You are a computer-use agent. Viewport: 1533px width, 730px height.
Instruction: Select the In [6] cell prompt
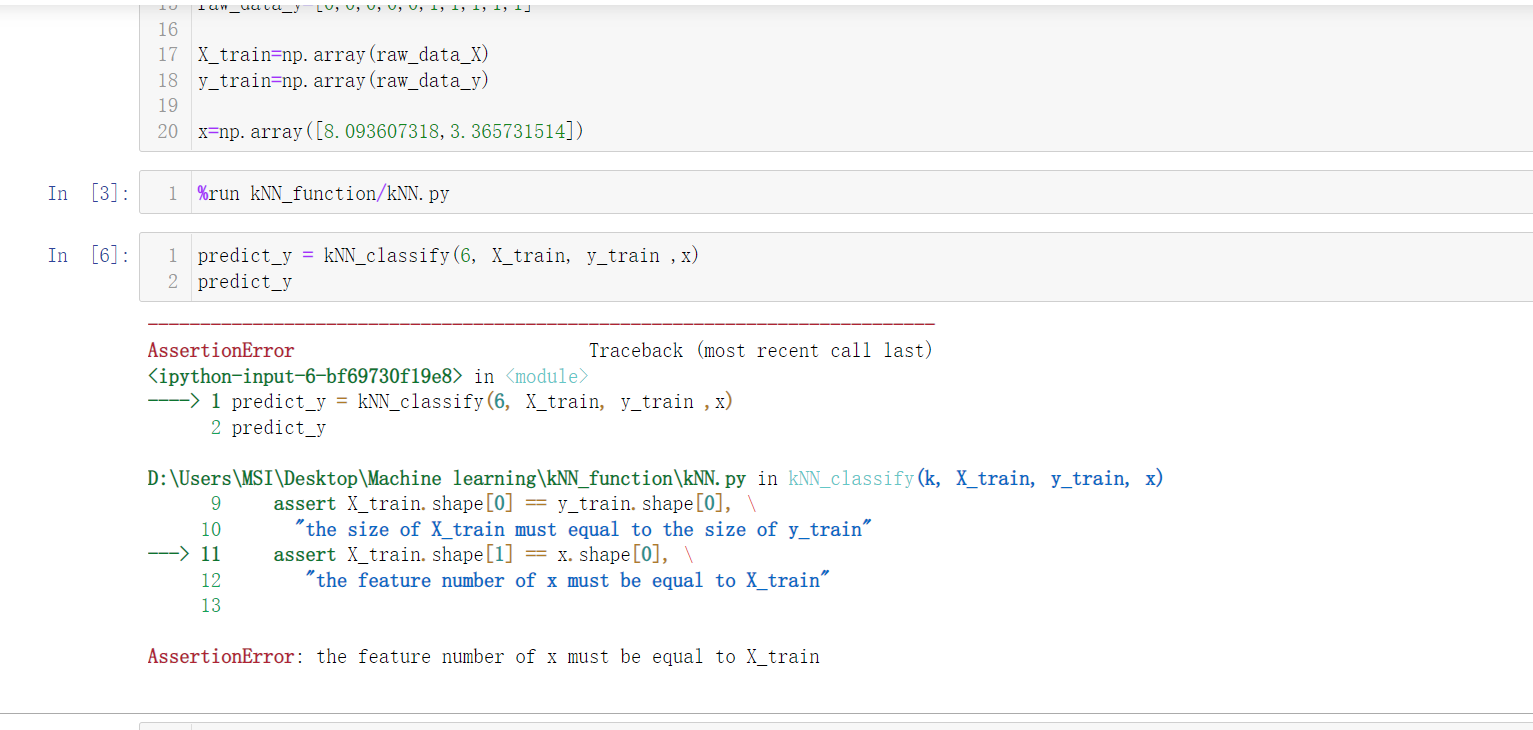(88, 255)
